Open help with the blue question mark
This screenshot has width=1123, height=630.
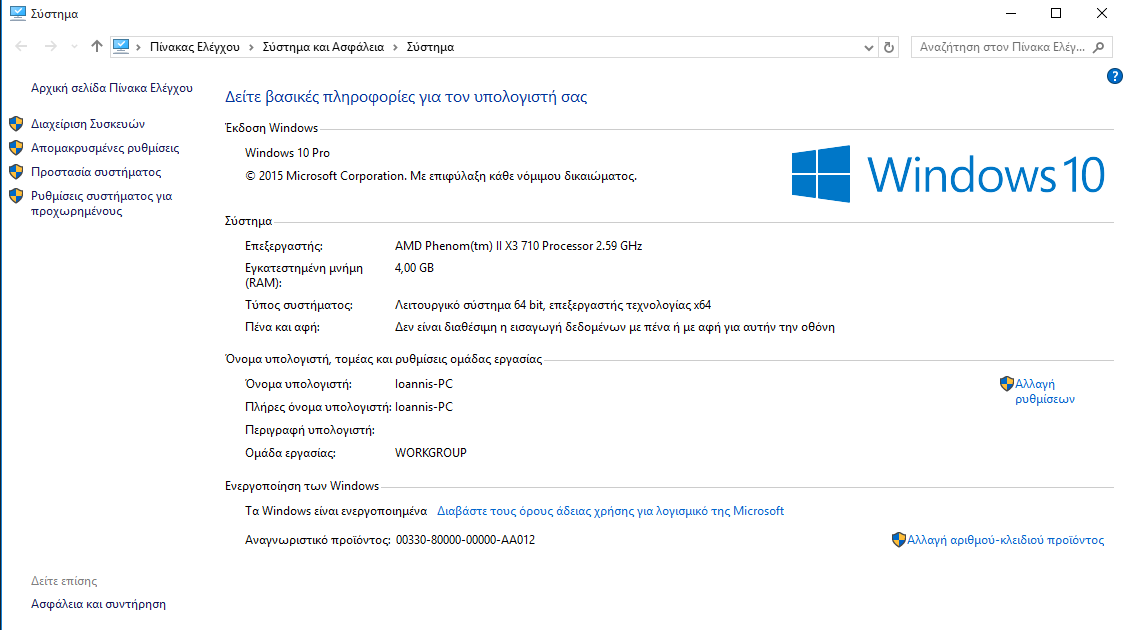pyautogui.click(x=1114, y=76)
